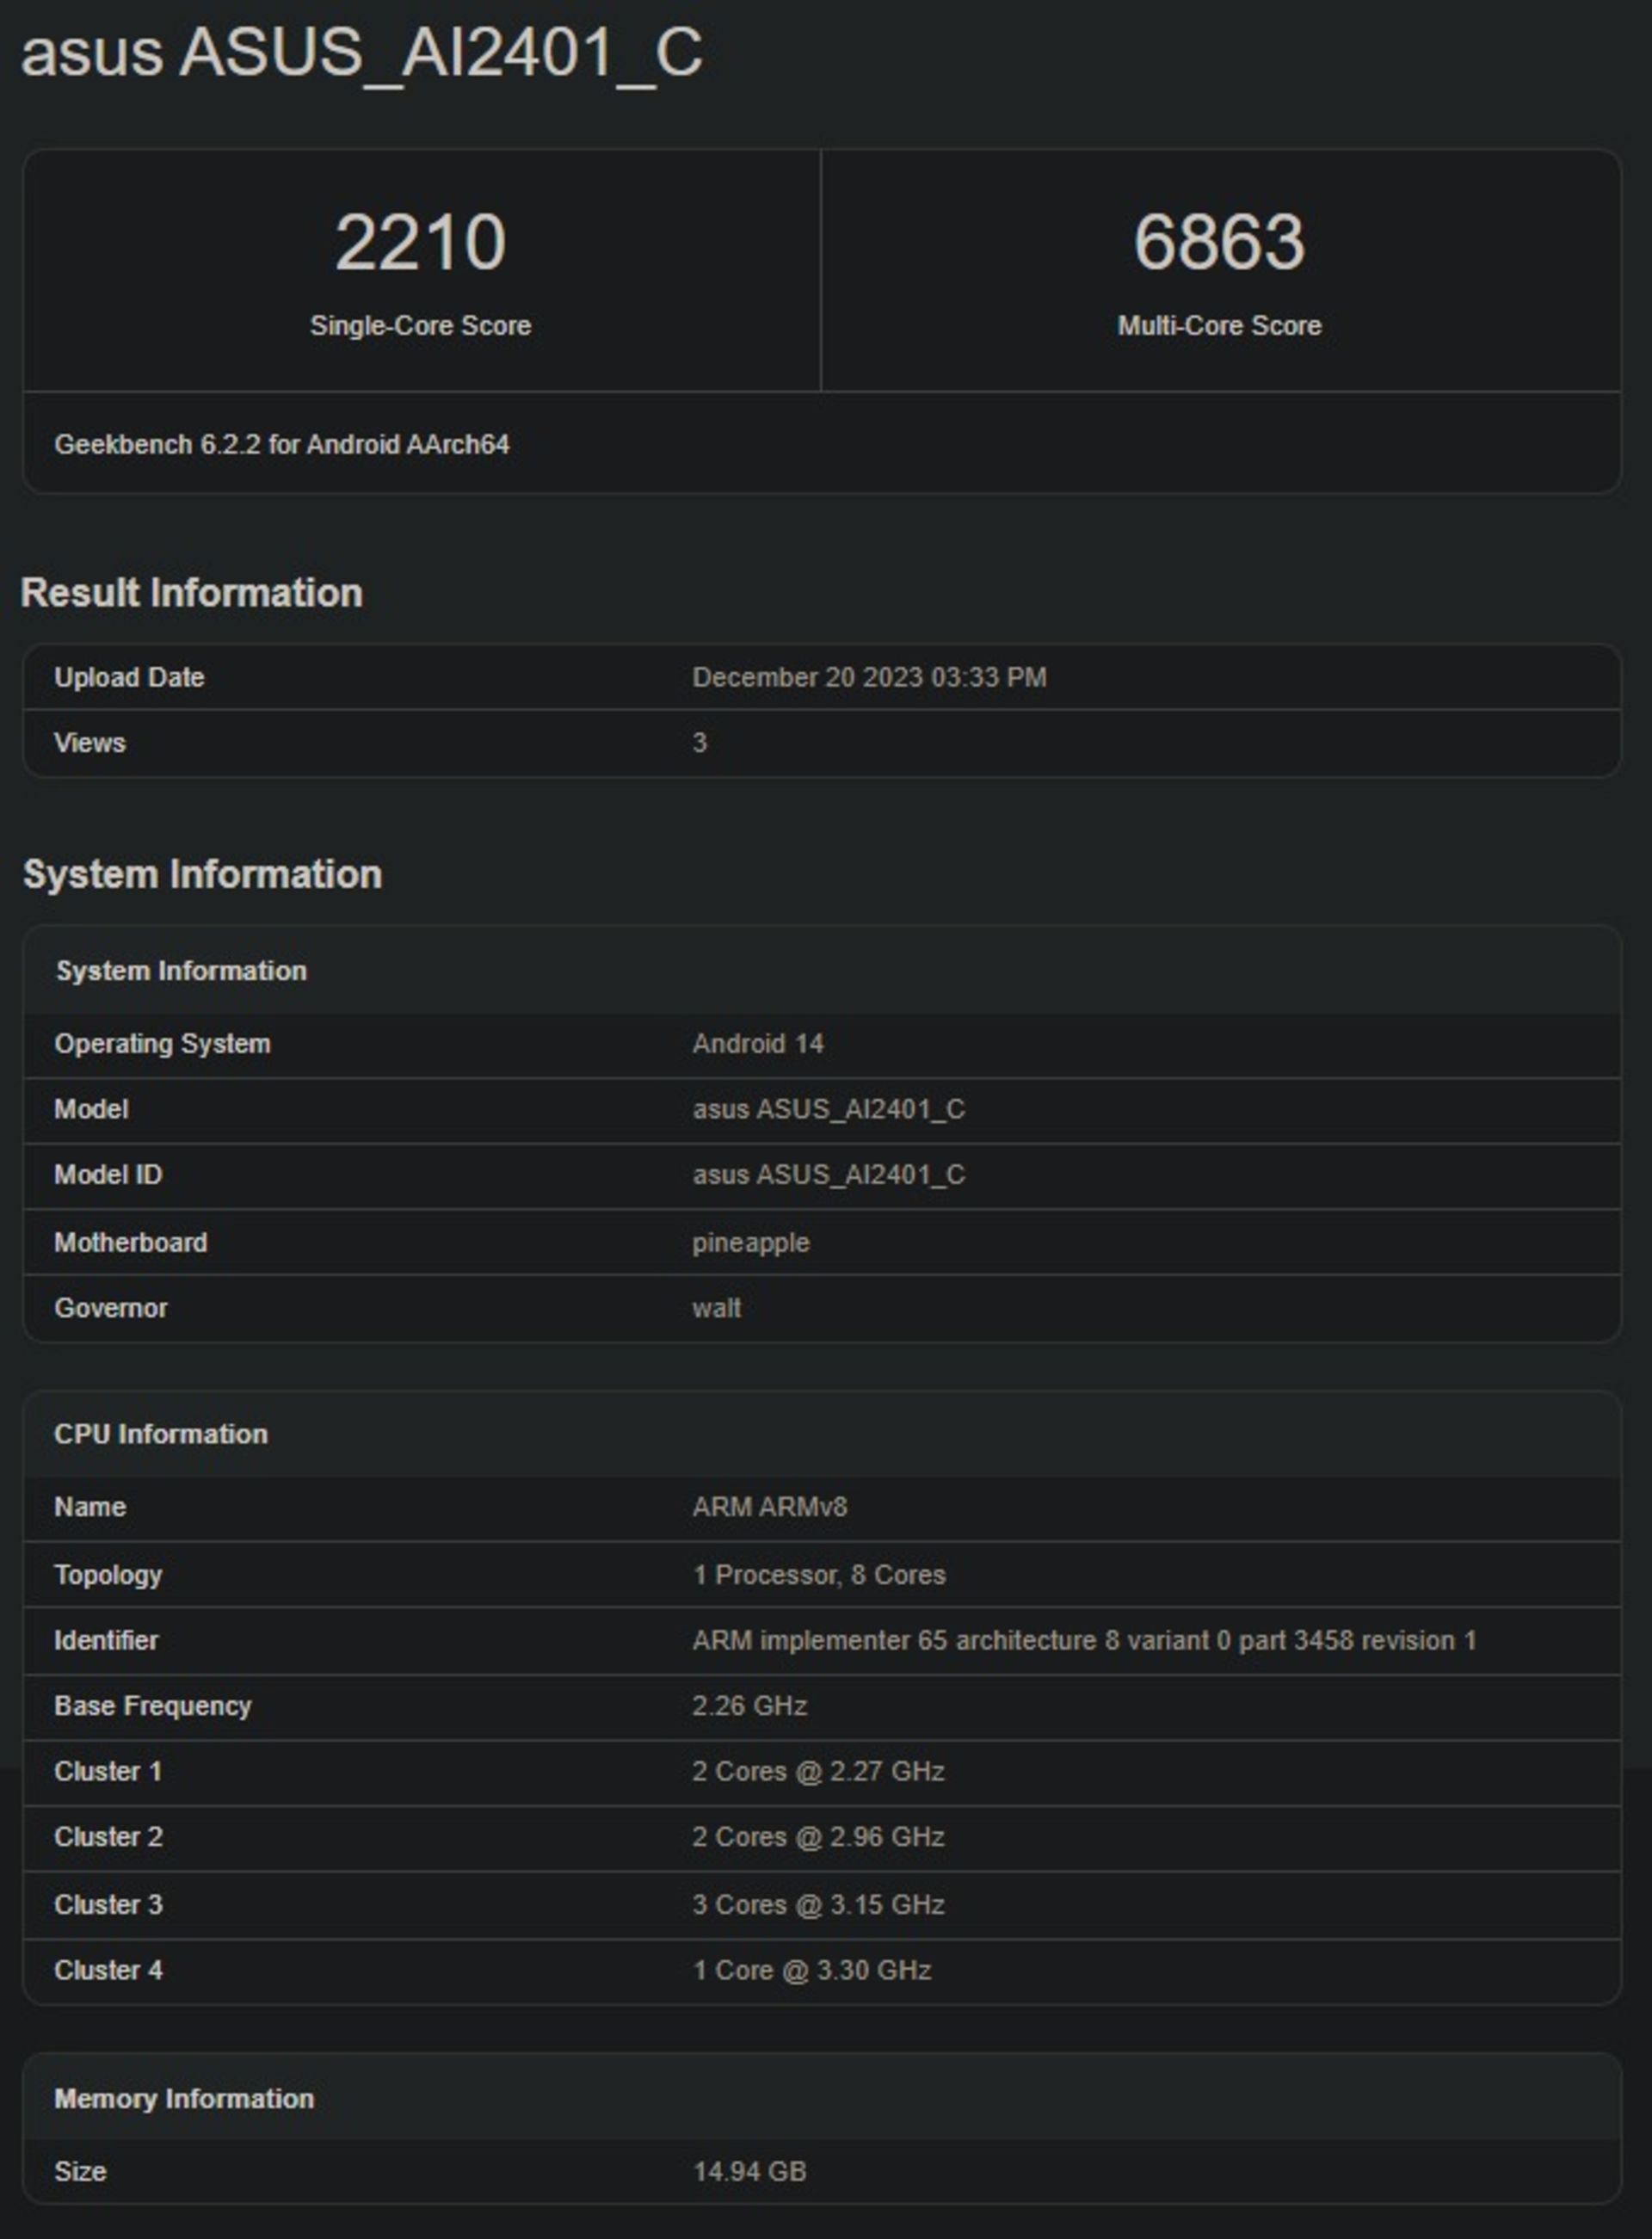Click the ARM implementer identifier text
This screenshot has width=1652, height=2239.
coord(1083,1640)
